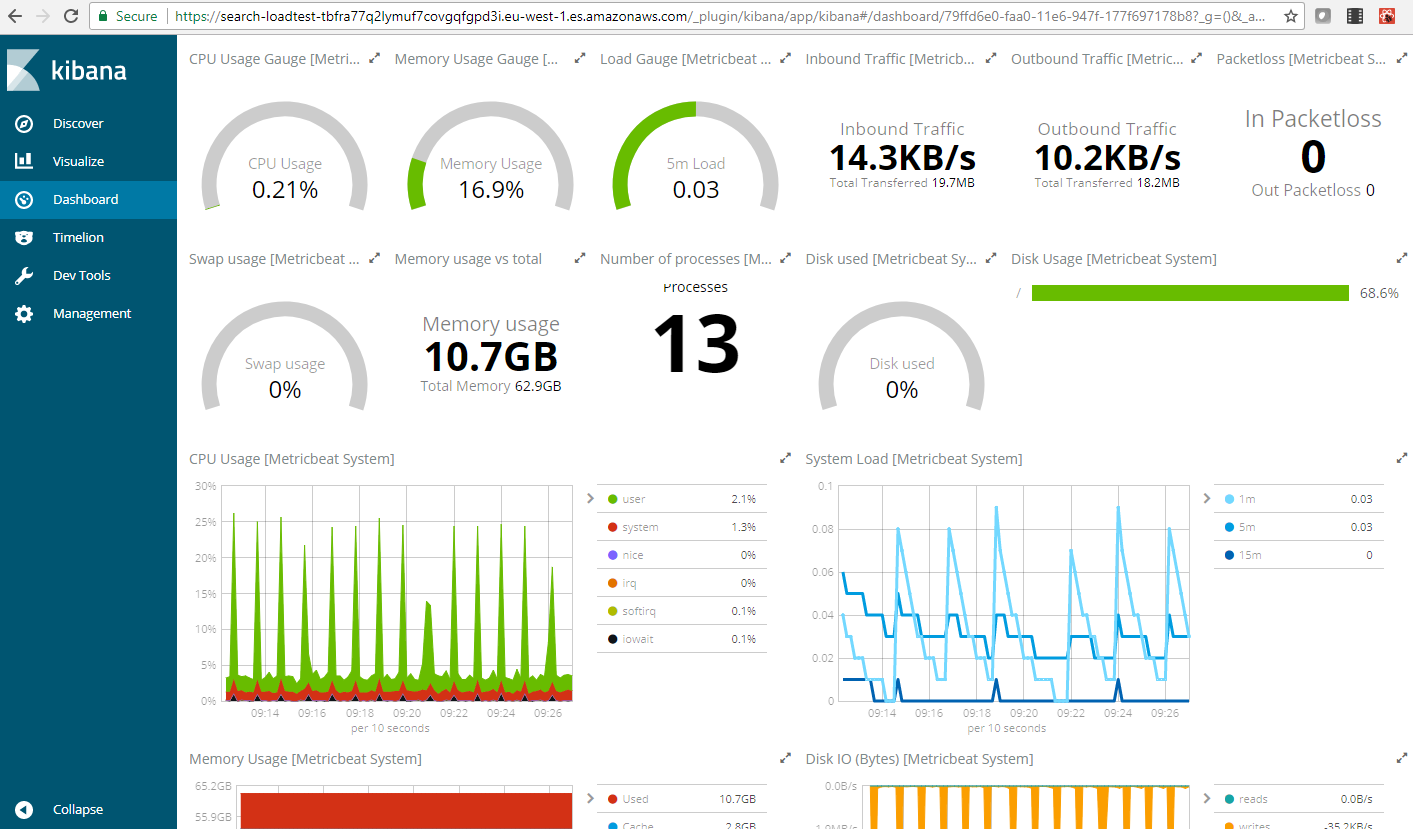The image size is (1413, 829).
Task: Toggle the iowait series in CPU legend
Action: (682, 639)
